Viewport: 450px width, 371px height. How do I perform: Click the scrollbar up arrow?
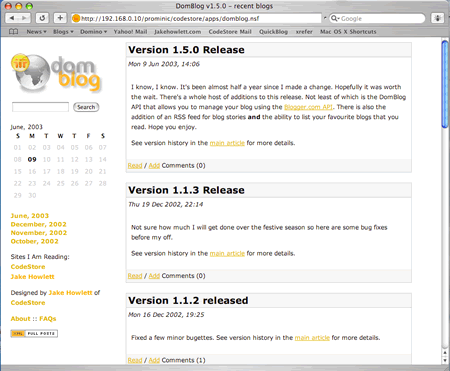(445, 353)
